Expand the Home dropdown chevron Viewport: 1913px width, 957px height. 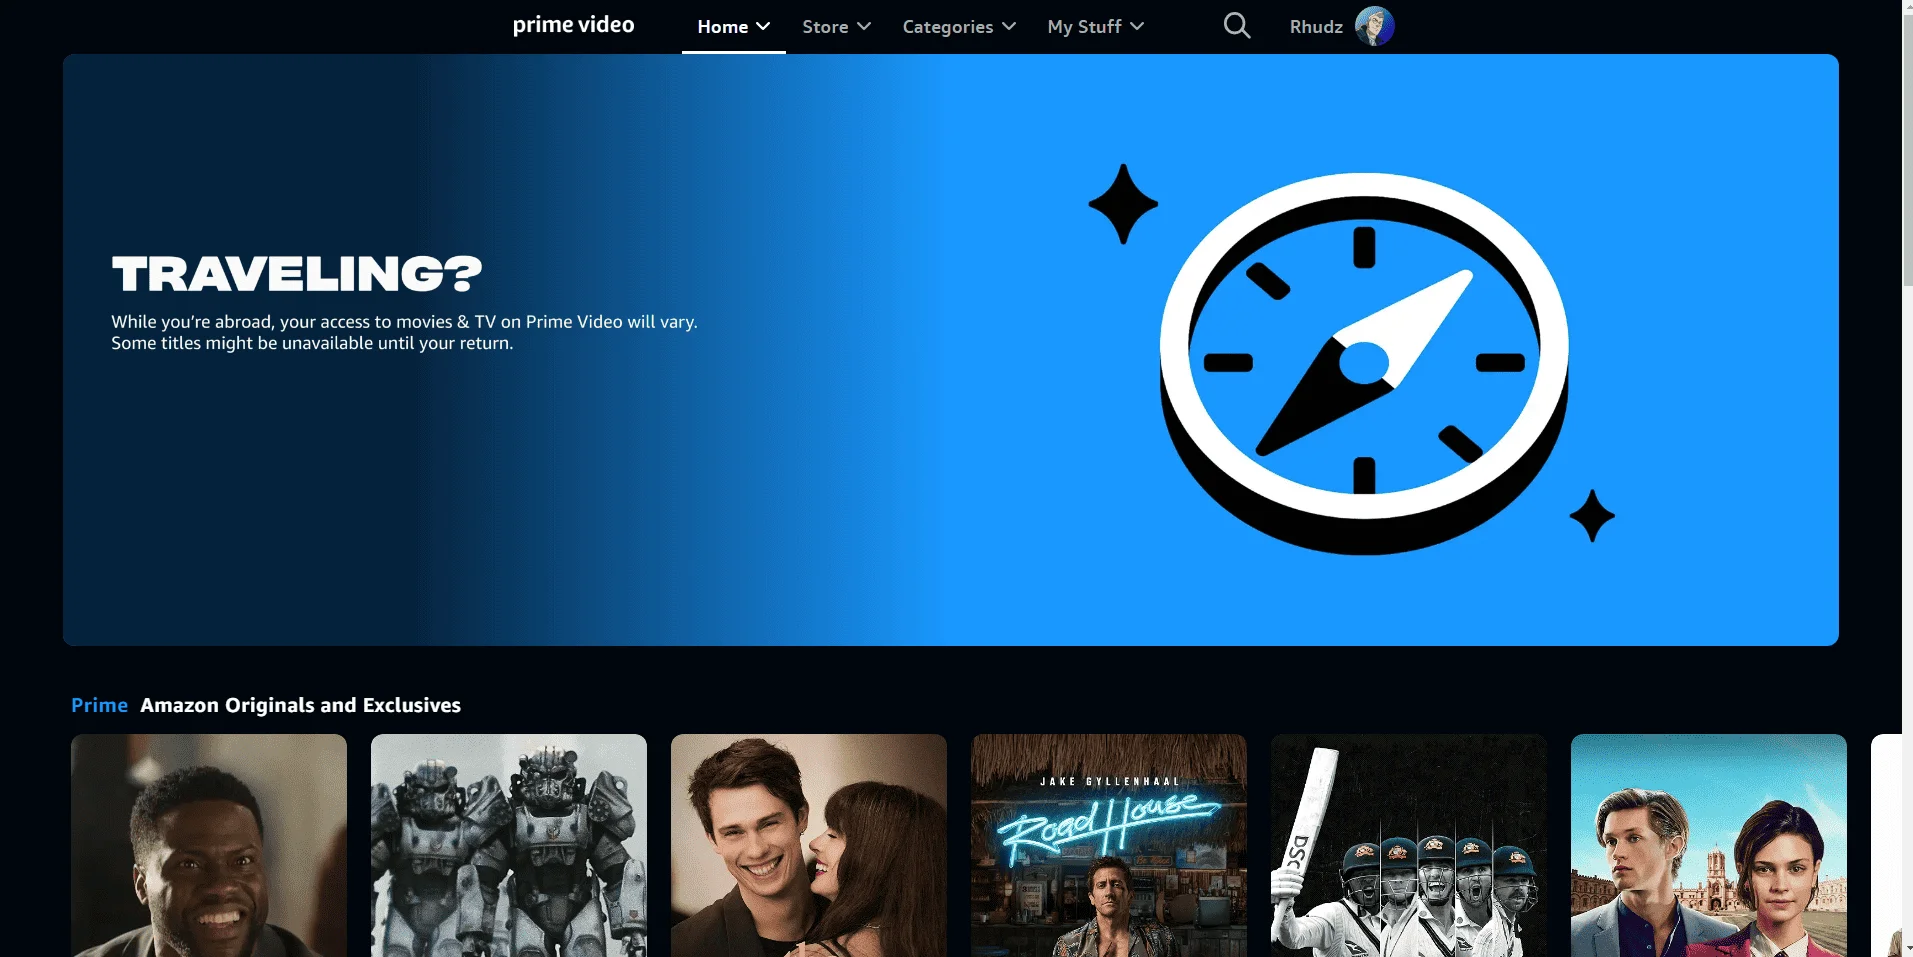pos(763,26)
